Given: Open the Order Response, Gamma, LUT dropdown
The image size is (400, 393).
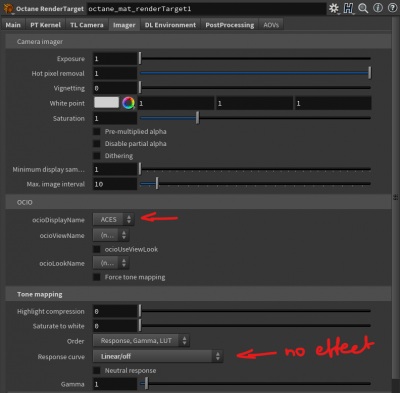Looking at the screenshot, I should coord(141,341).
